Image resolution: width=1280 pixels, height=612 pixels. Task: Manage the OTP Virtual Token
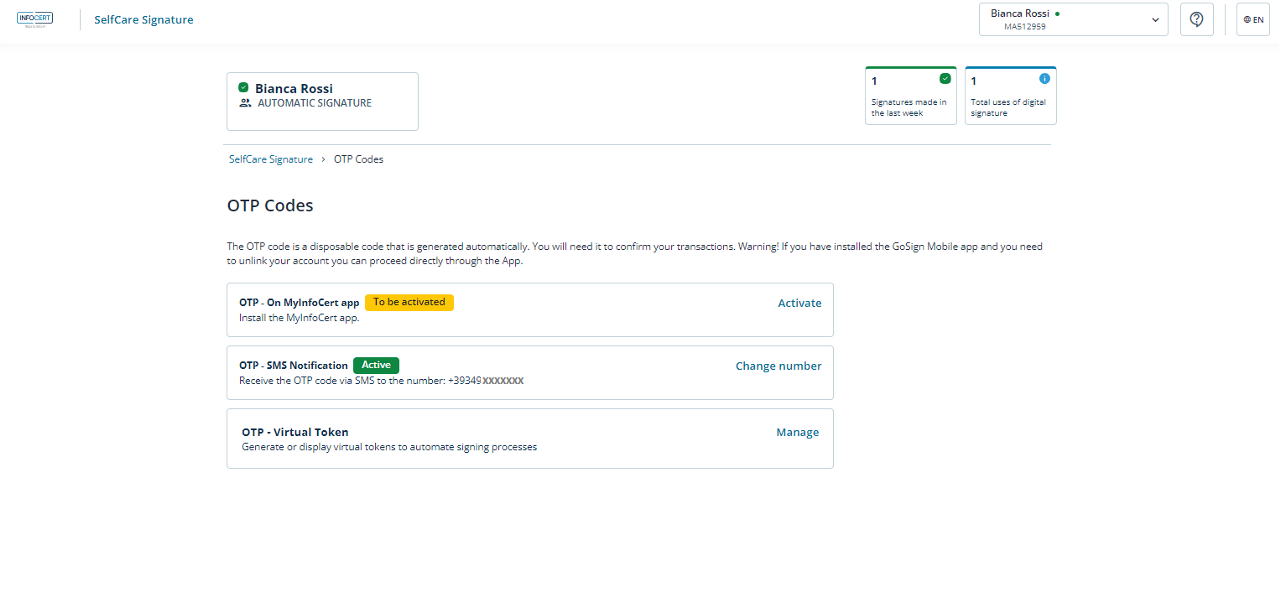(x=798, y=432)
